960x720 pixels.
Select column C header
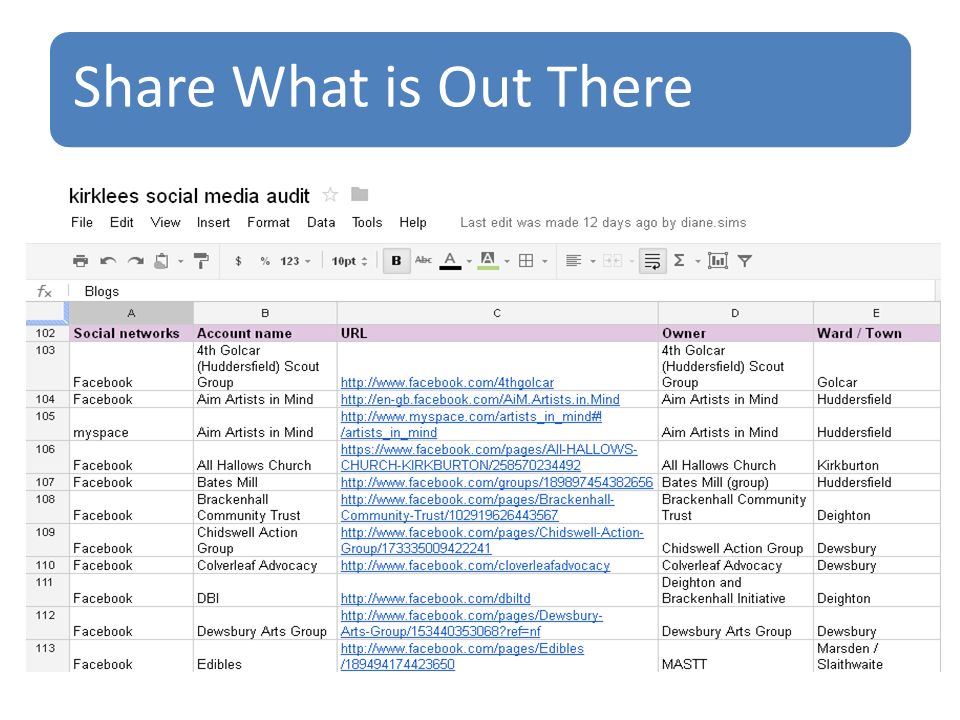(497, 313)
